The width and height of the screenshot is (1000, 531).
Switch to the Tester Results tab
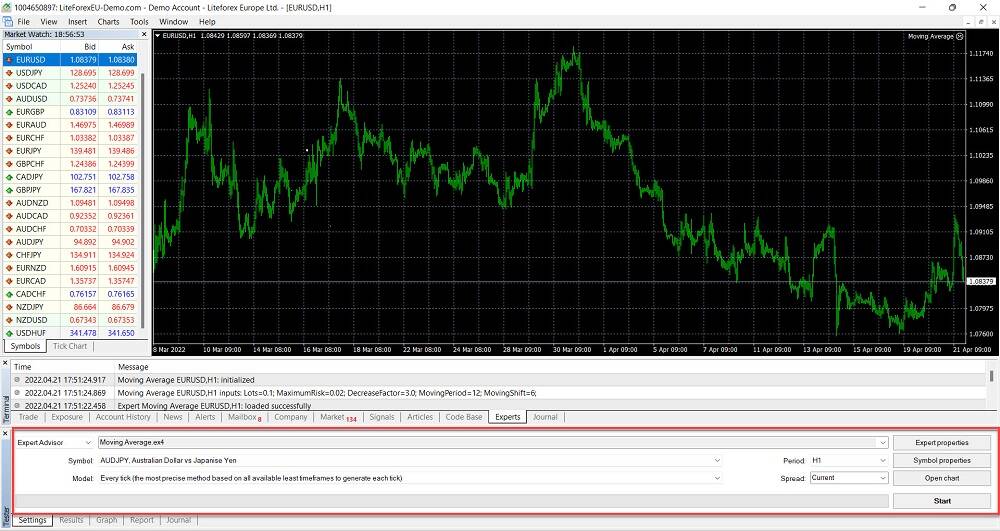pos(71,520)
